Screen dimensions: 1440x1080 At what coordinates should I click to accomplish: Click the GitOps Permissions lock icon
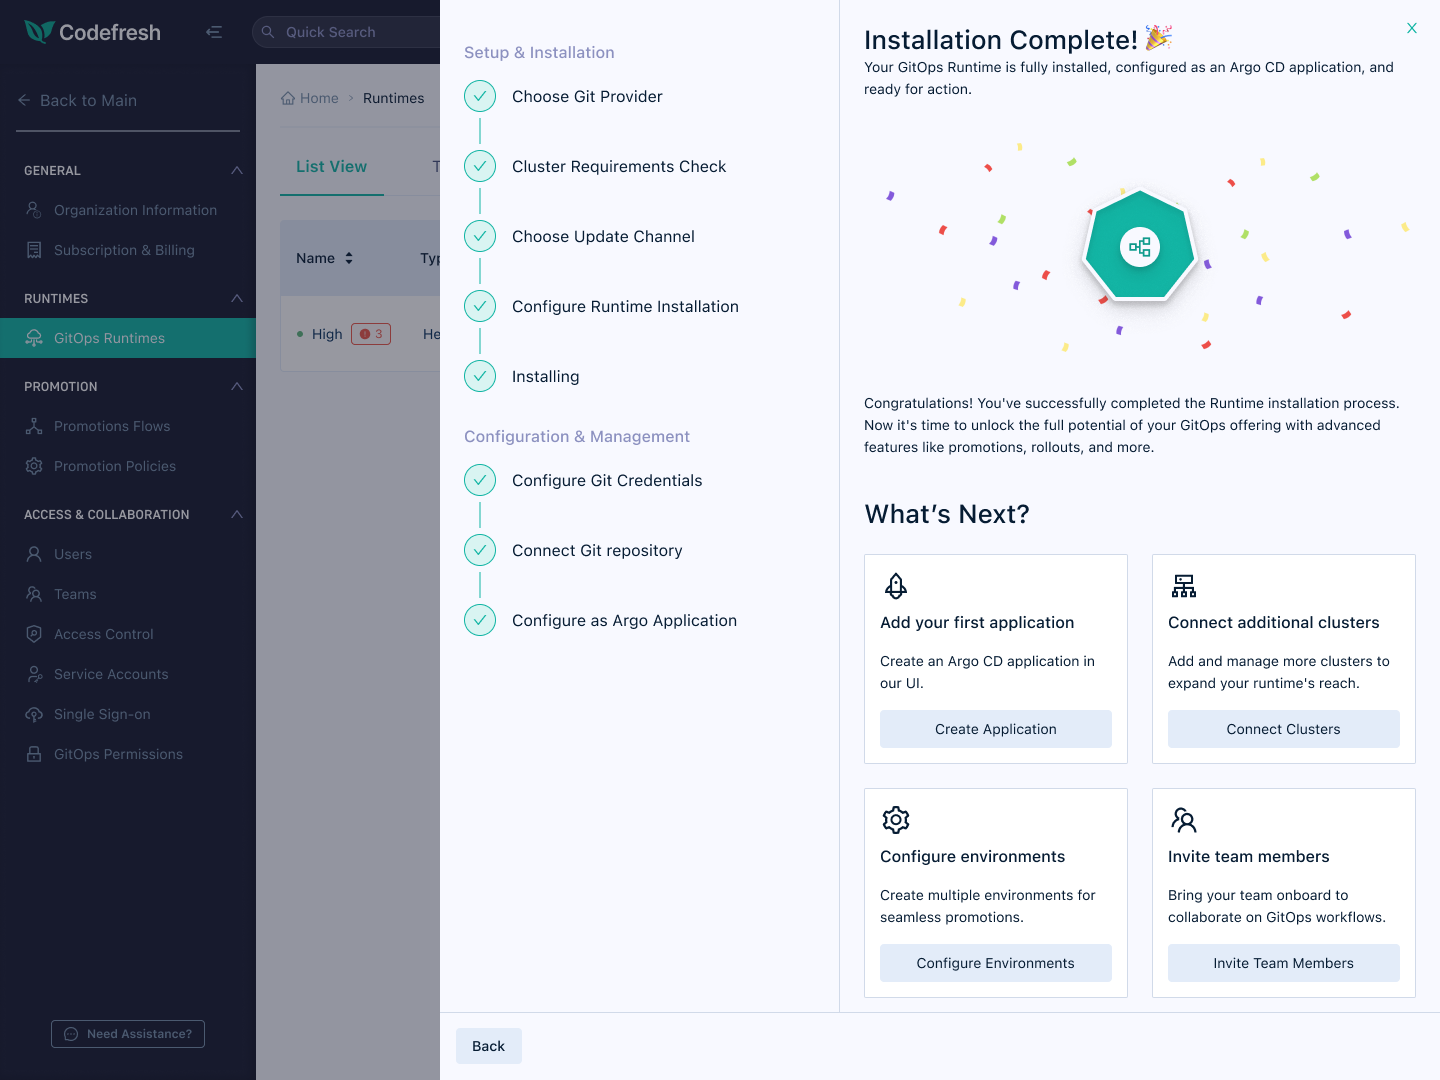click(x=34, y=754)
